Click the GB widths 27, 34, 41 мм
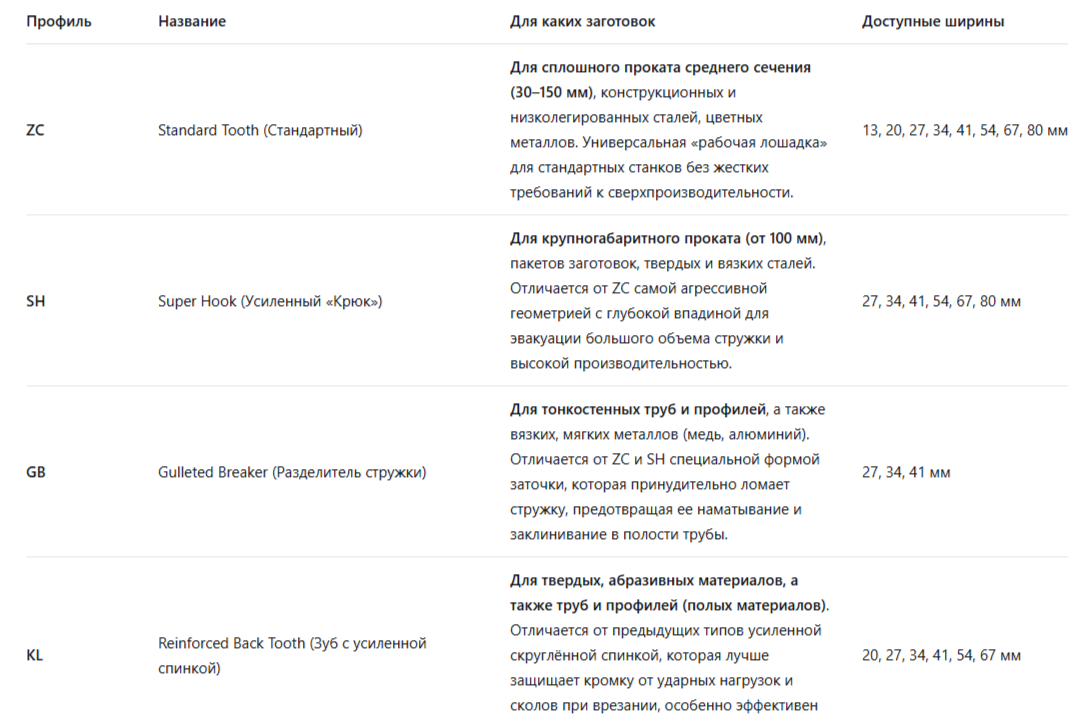The width and height of the screenshot is (1090, 724). click(906, 472)
